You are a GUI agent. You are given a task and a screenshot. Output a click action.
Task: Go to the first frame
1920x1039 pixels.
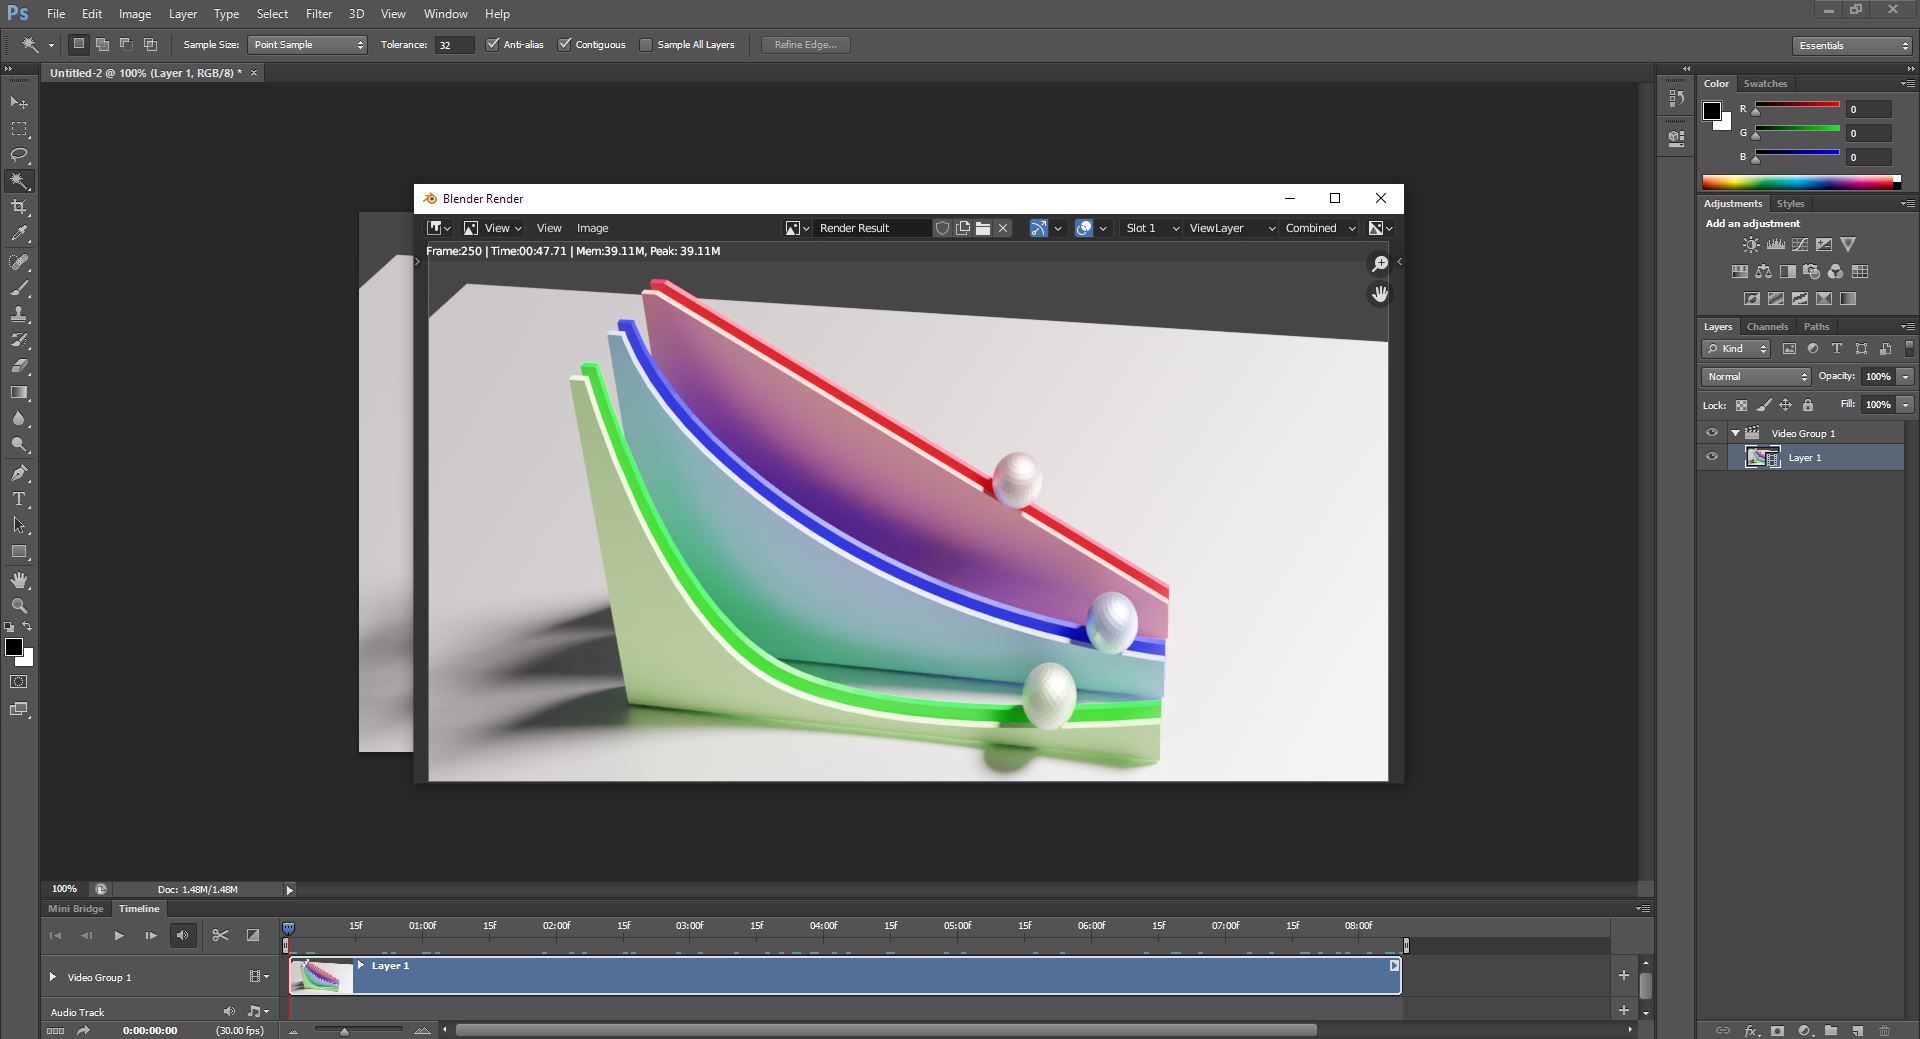[55, 935]
